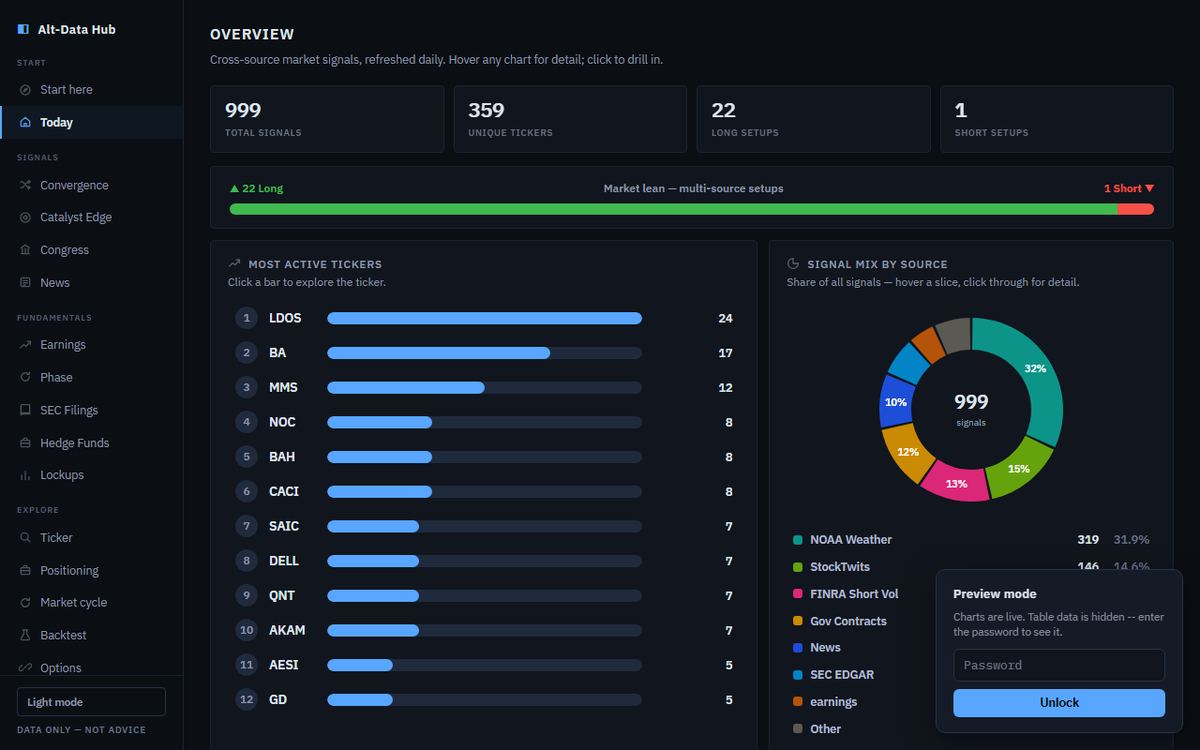Screen dimensions: 1200x750
Task: Click the Unlock button
Action: (1059, 703)
